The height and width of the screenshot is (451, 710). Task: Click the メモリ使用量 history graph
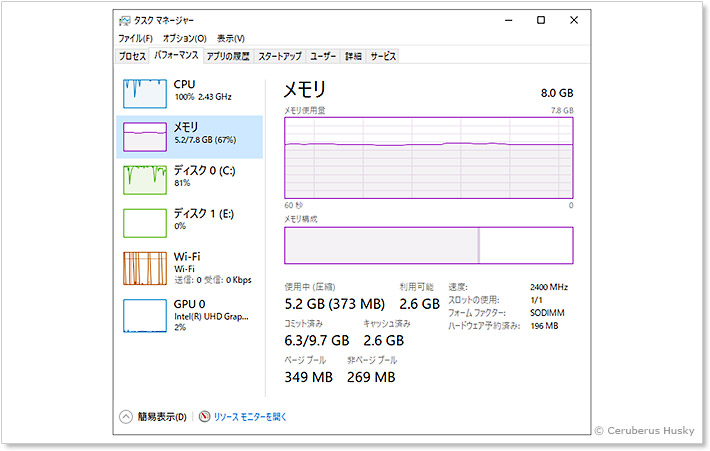[429, 158]
